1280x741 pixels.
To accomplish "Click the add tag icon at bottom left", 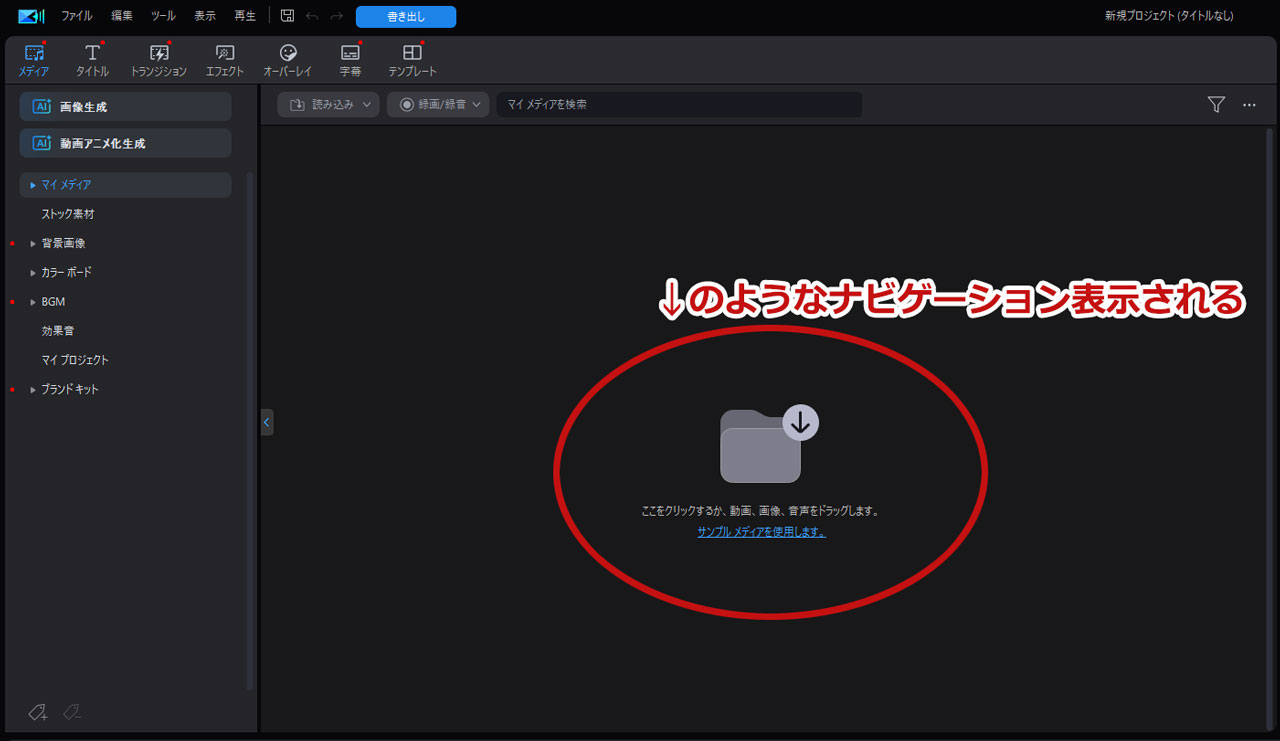I will pos(37,712).
